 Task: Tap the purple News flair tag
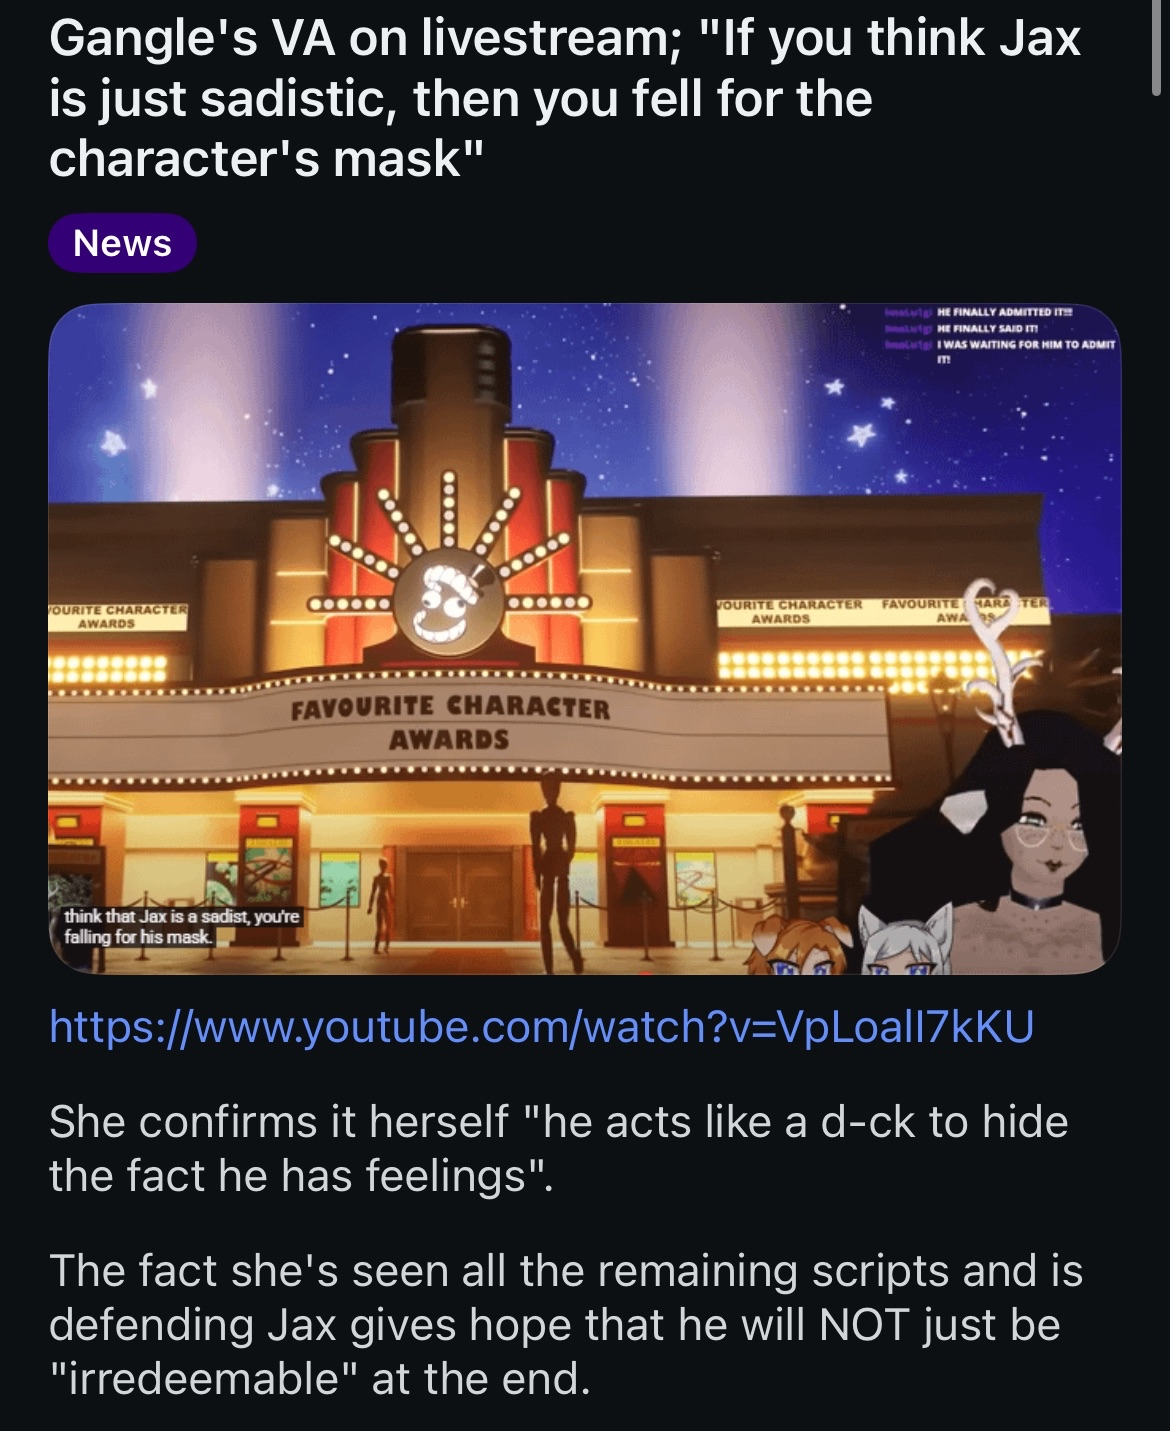[x=122, y=243]
